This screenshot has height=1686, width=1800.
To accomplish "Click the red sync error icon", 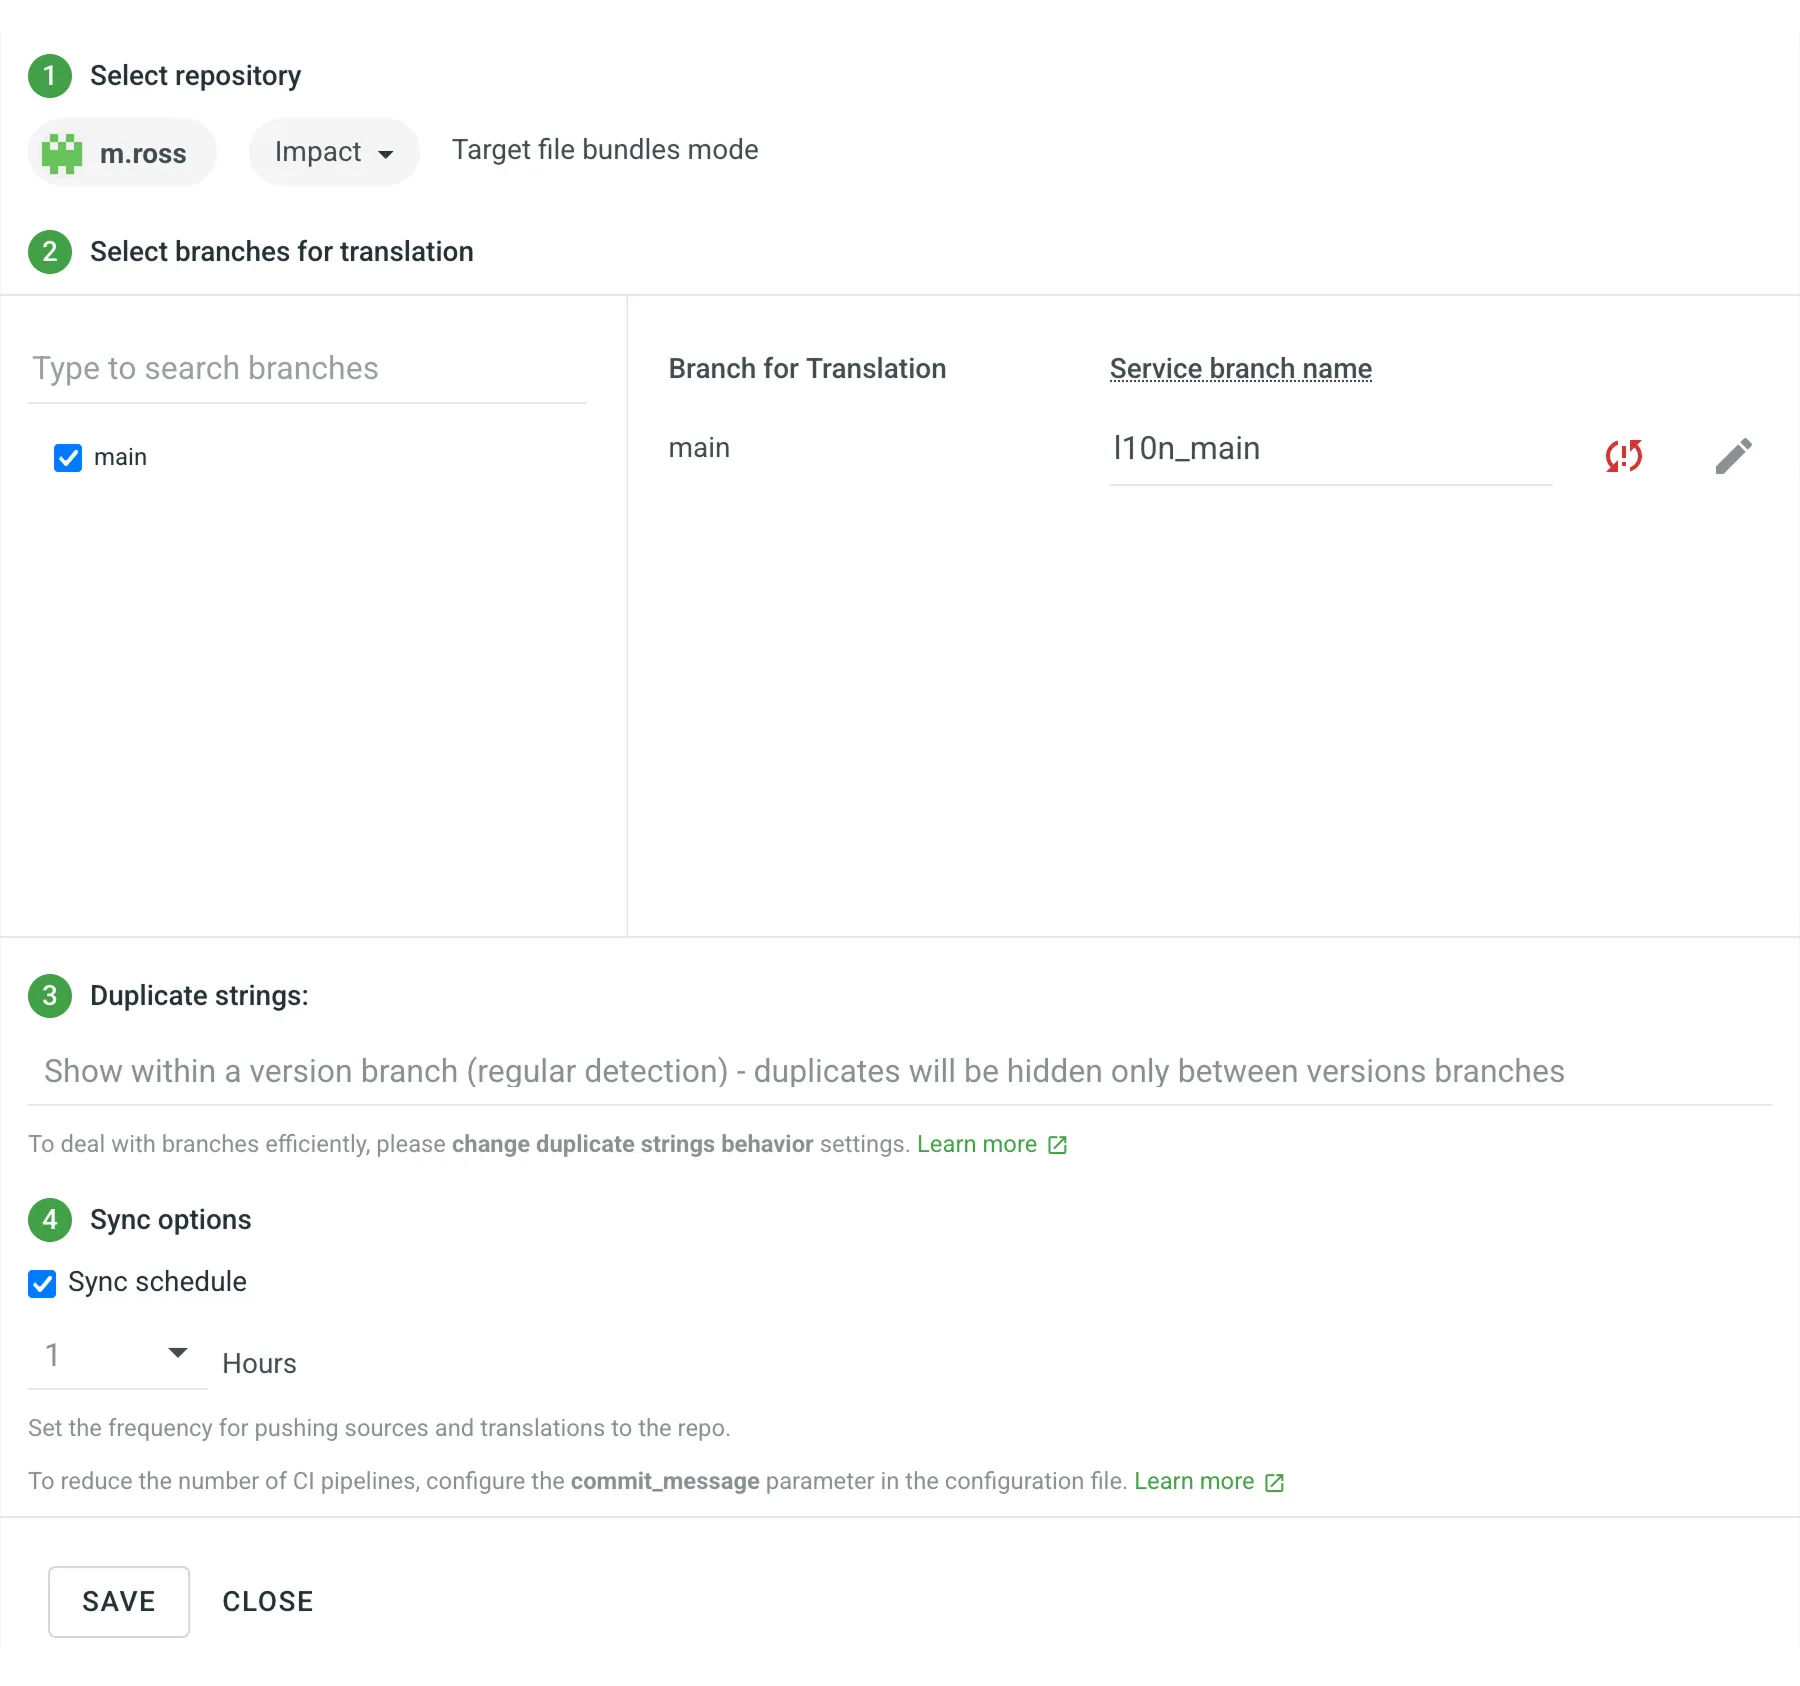I will 1622,456.
